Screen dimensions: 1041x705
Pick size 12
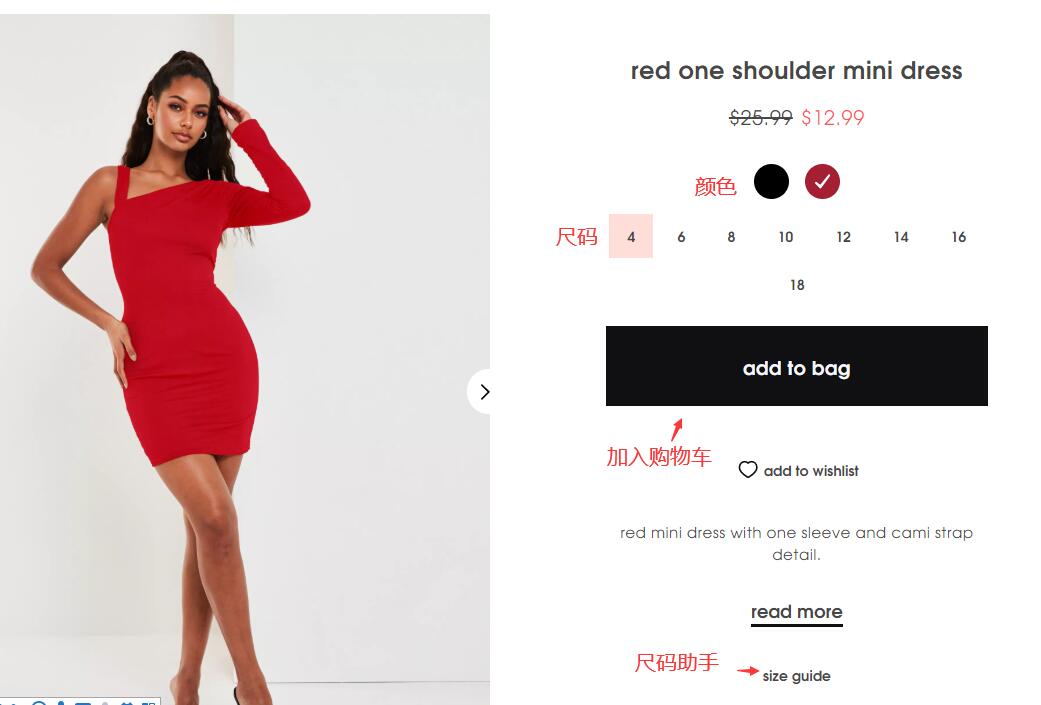(843, 237)
